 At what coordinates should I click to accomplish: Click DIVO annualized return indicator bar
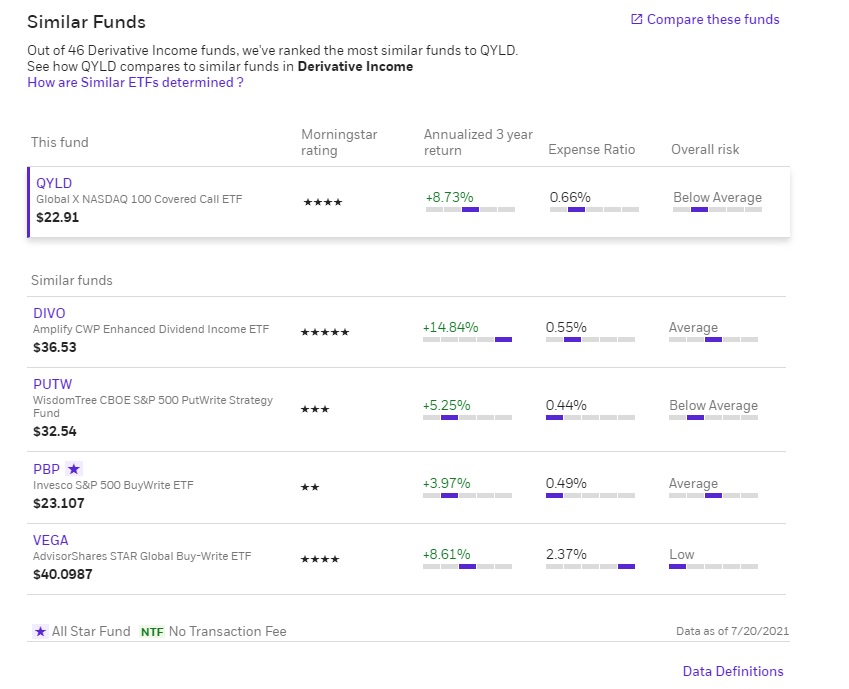[467, 340]
